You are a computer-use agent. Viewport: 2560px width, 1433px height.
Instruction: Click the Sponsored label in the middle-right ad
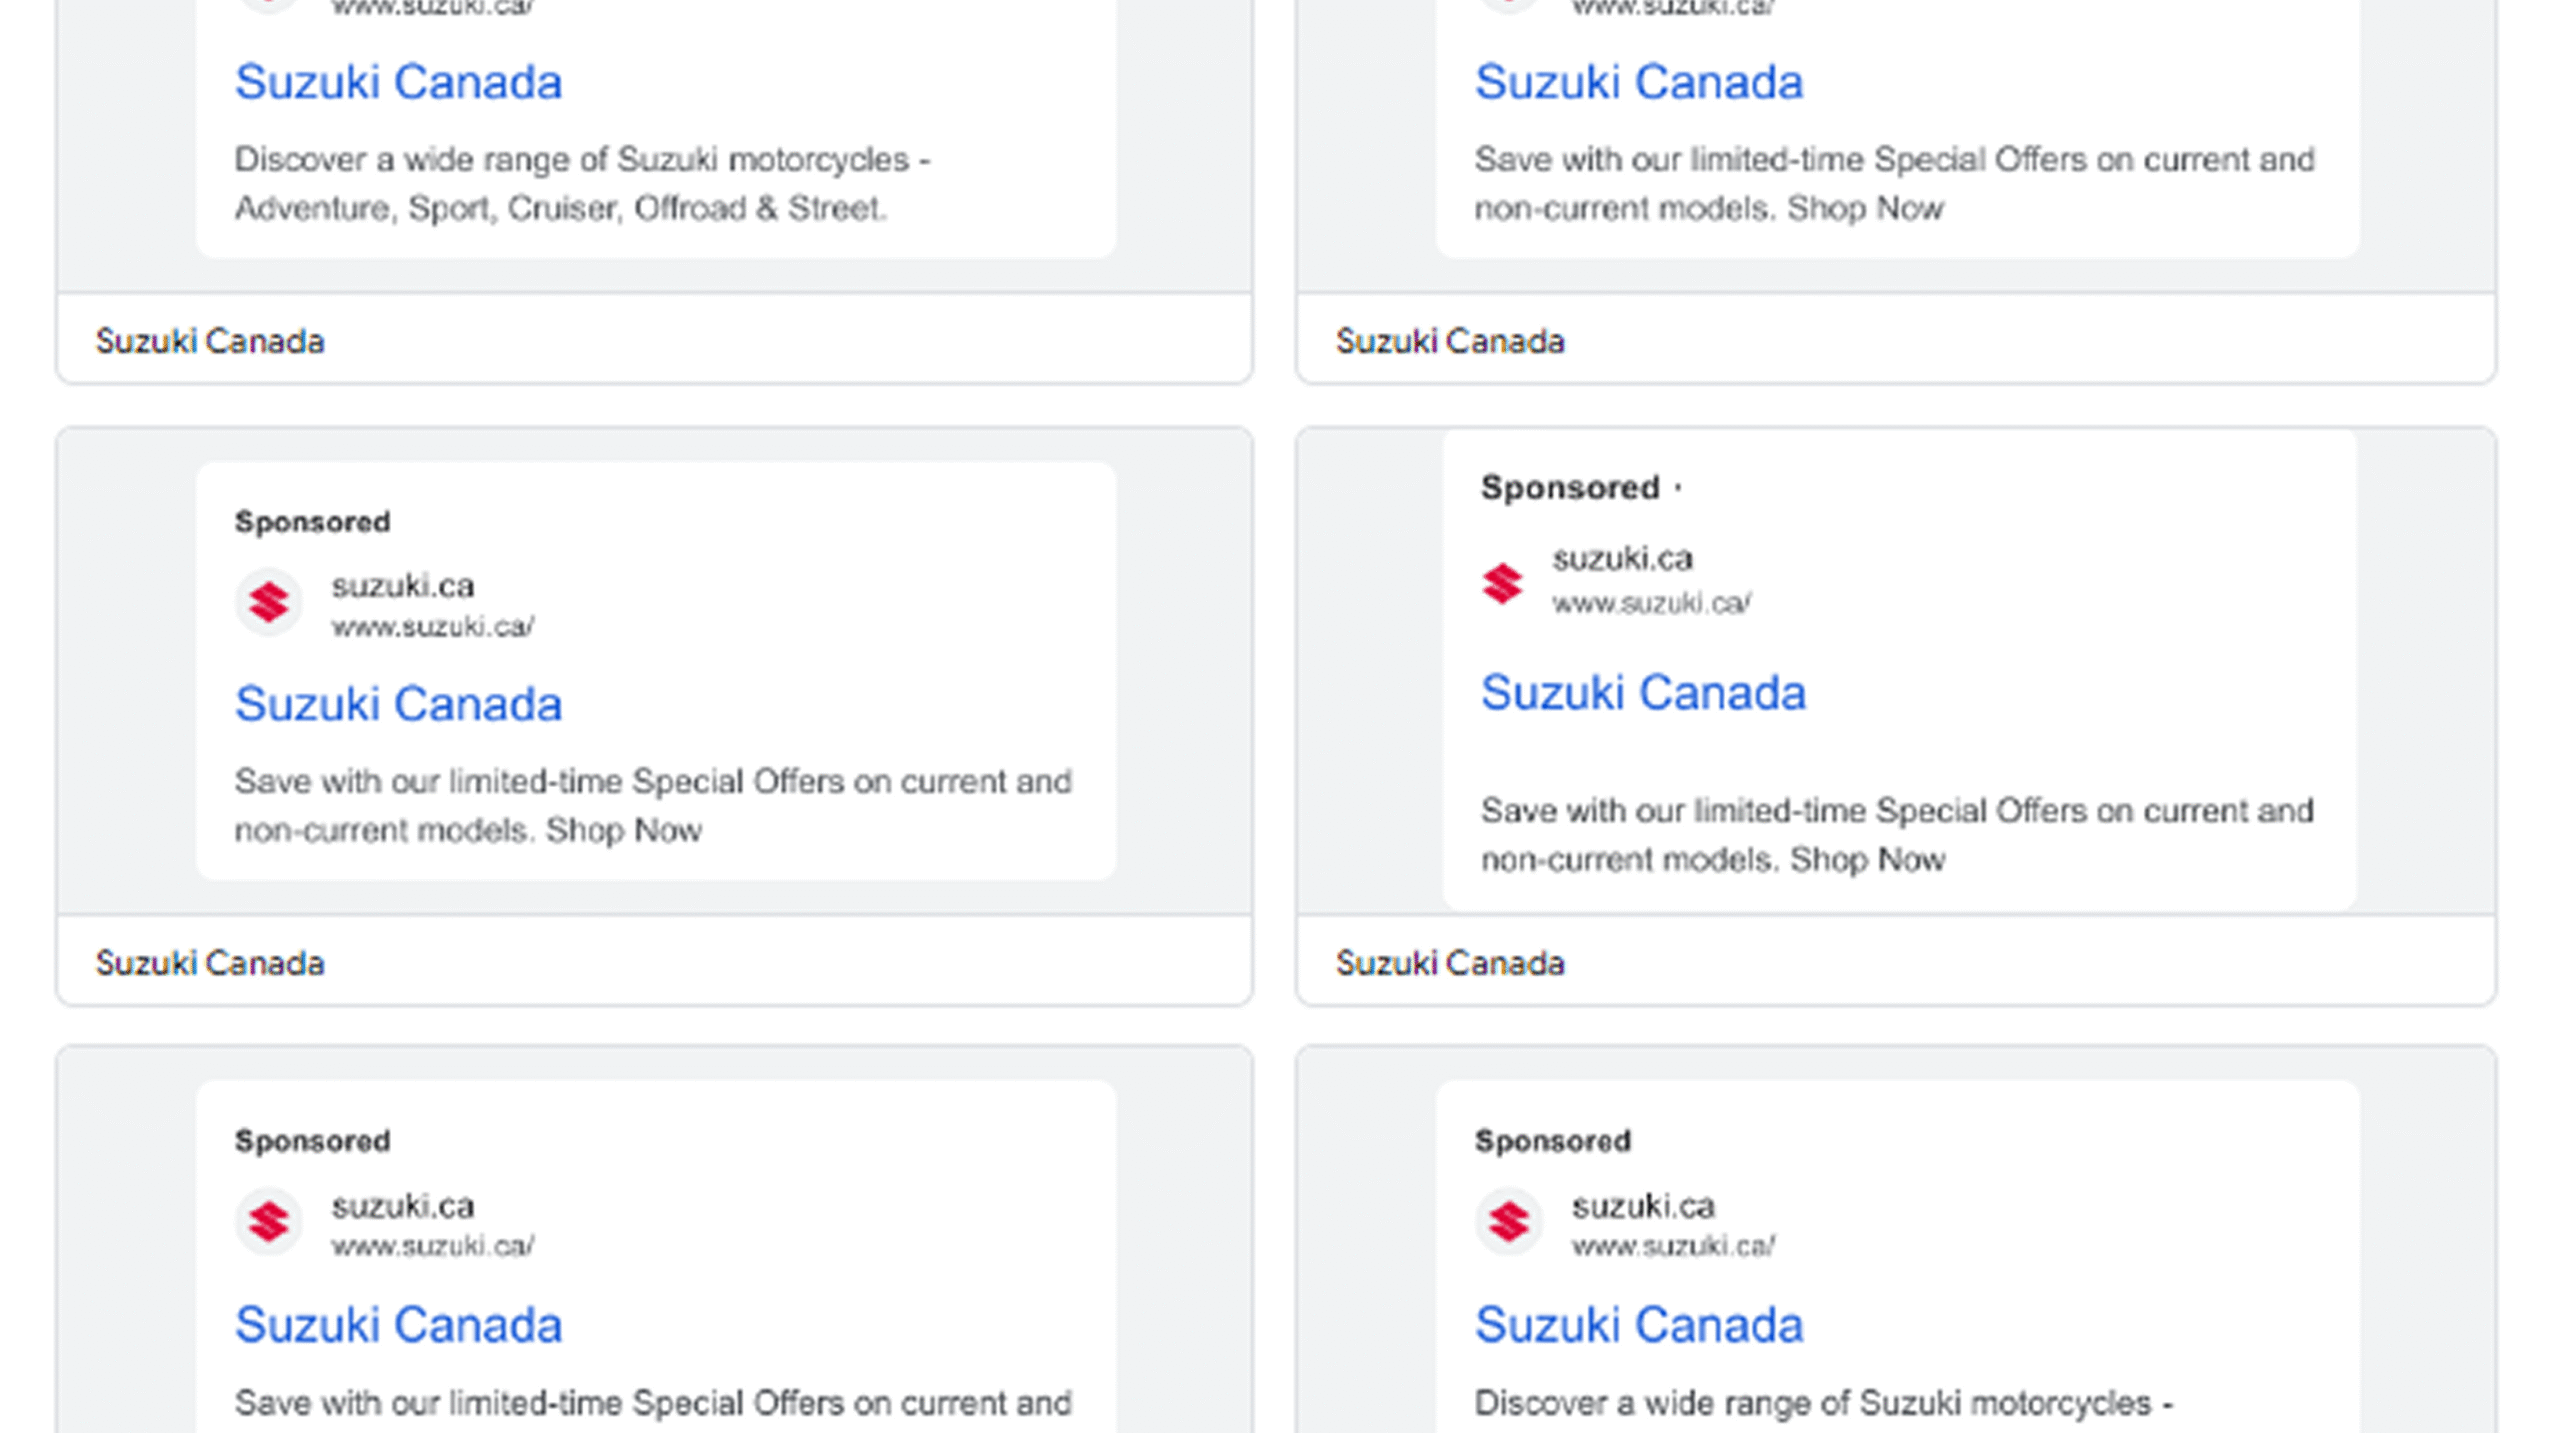(1569, 488)
